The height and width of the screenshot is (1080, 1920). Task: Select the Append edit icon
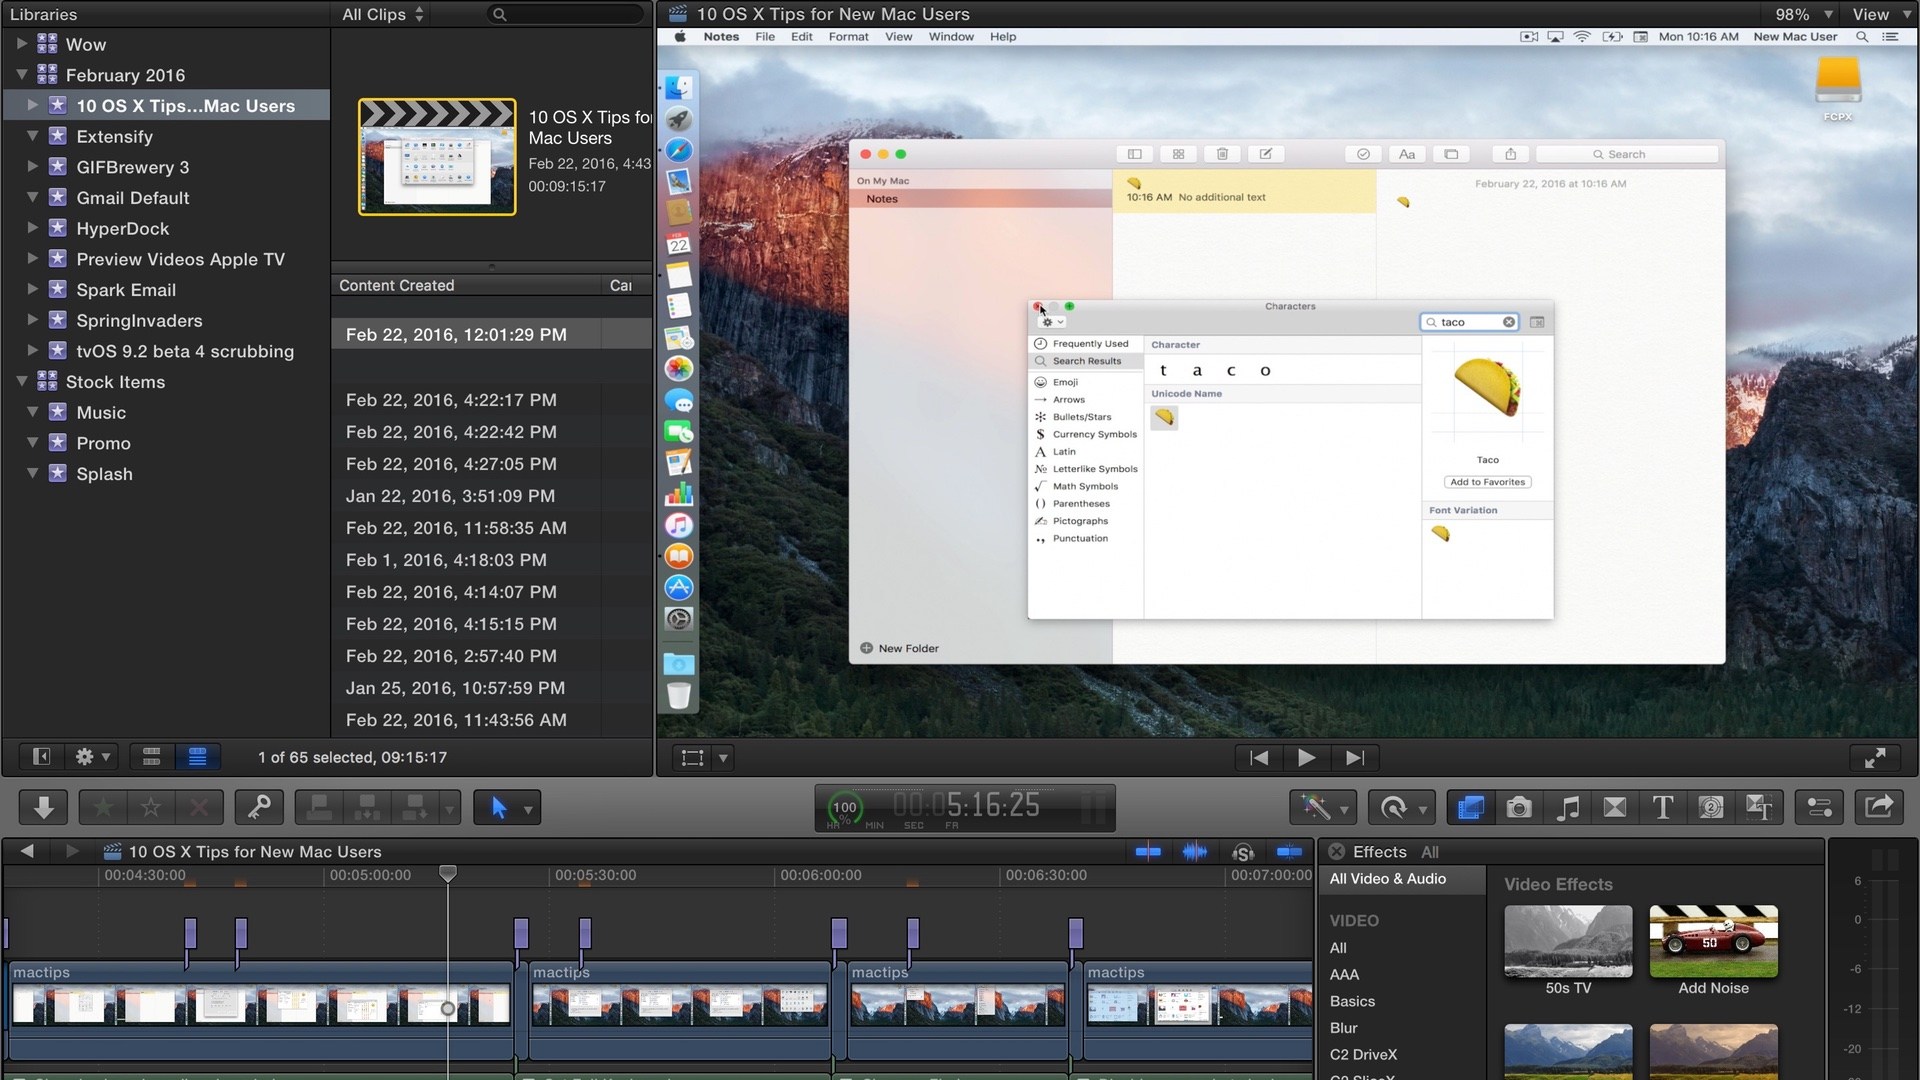pos(414,807)
